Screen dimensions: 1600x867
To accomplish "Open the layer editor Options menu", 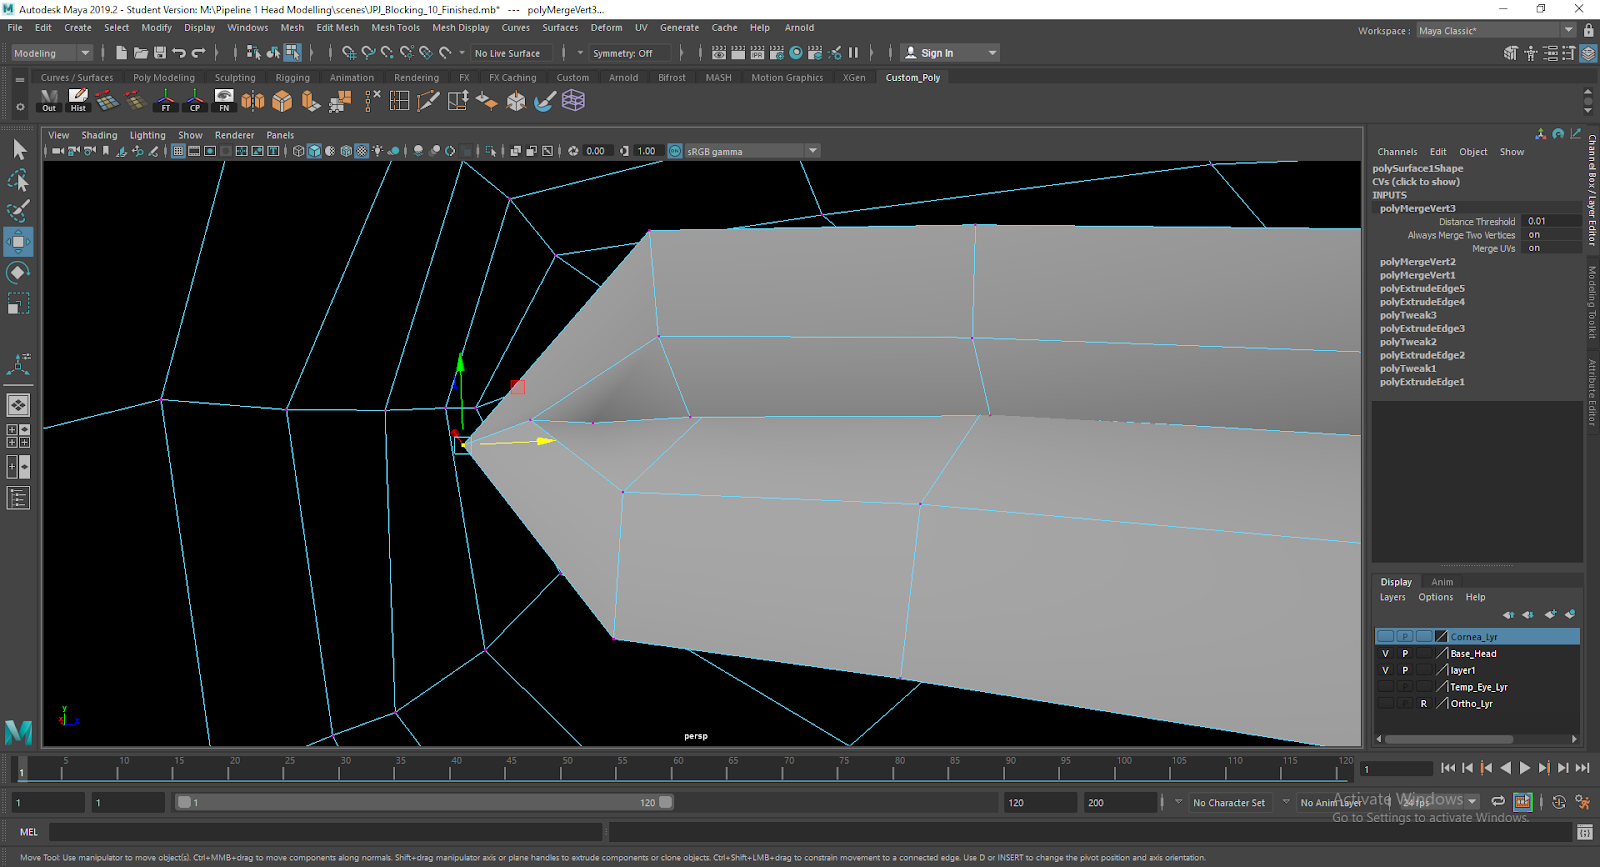I will [x=1436, y=597].
